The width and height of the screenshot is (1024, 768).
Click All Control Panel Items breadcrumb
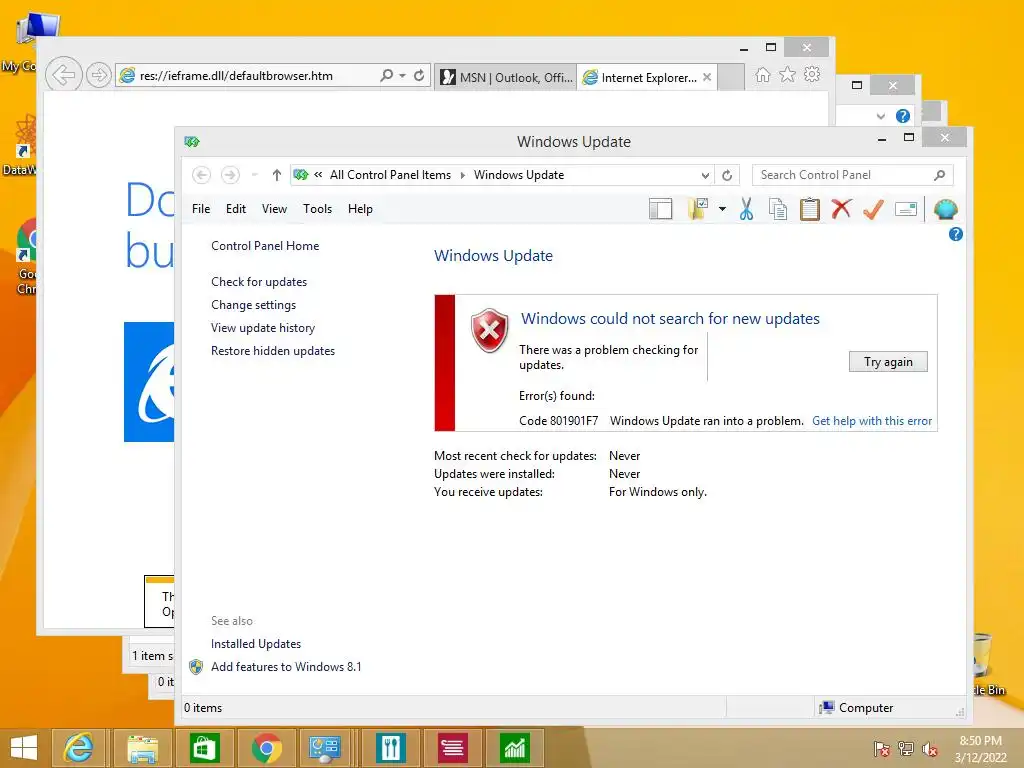[390, 175]
